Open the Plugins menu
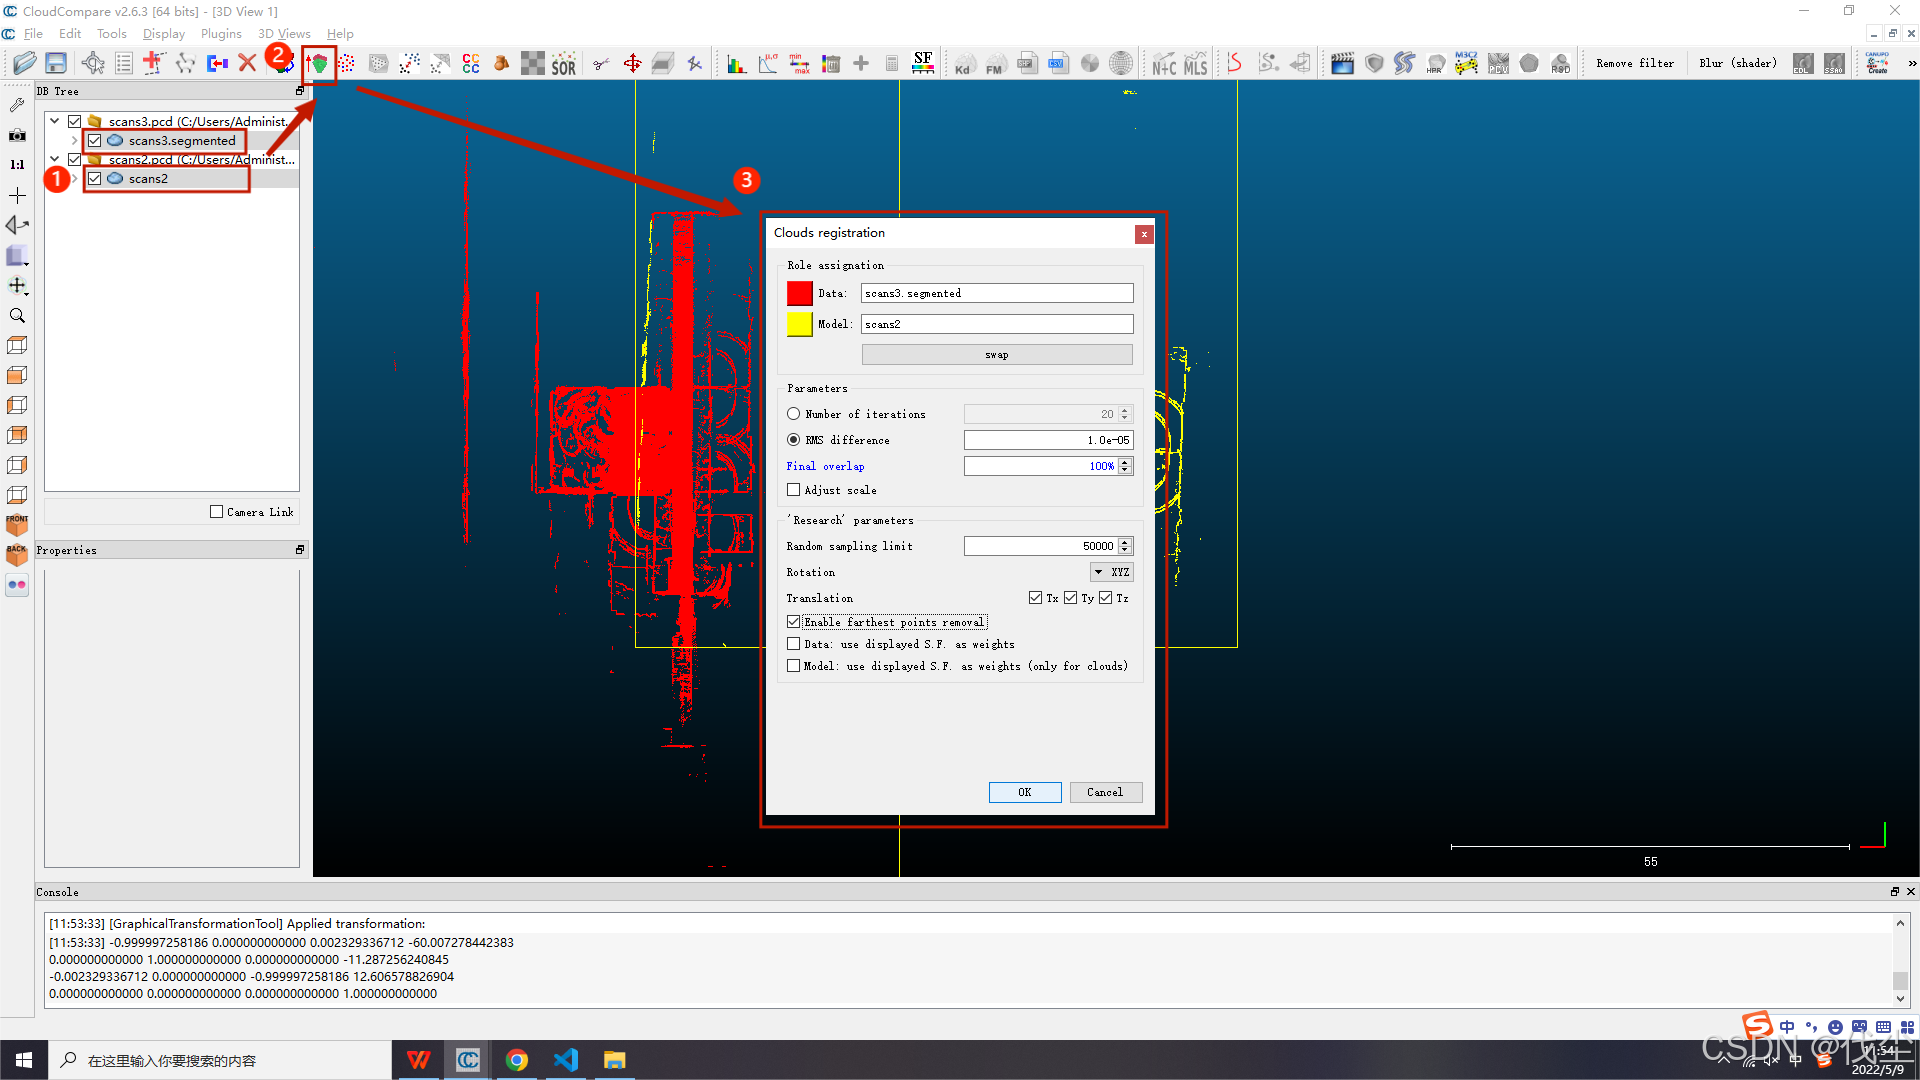Viewport: 1920px width, 1080px height. [221, 33]
